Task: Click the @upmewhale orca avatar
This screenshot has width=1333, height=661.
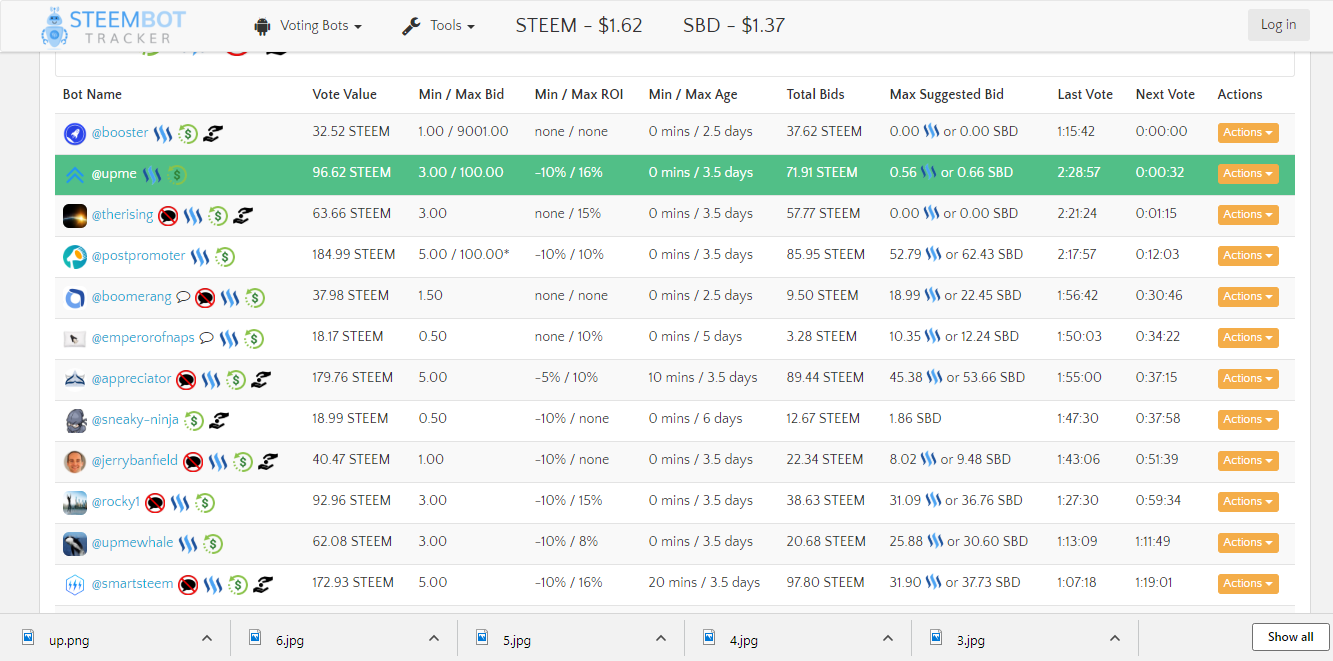Action: click(x=75, y=543)
